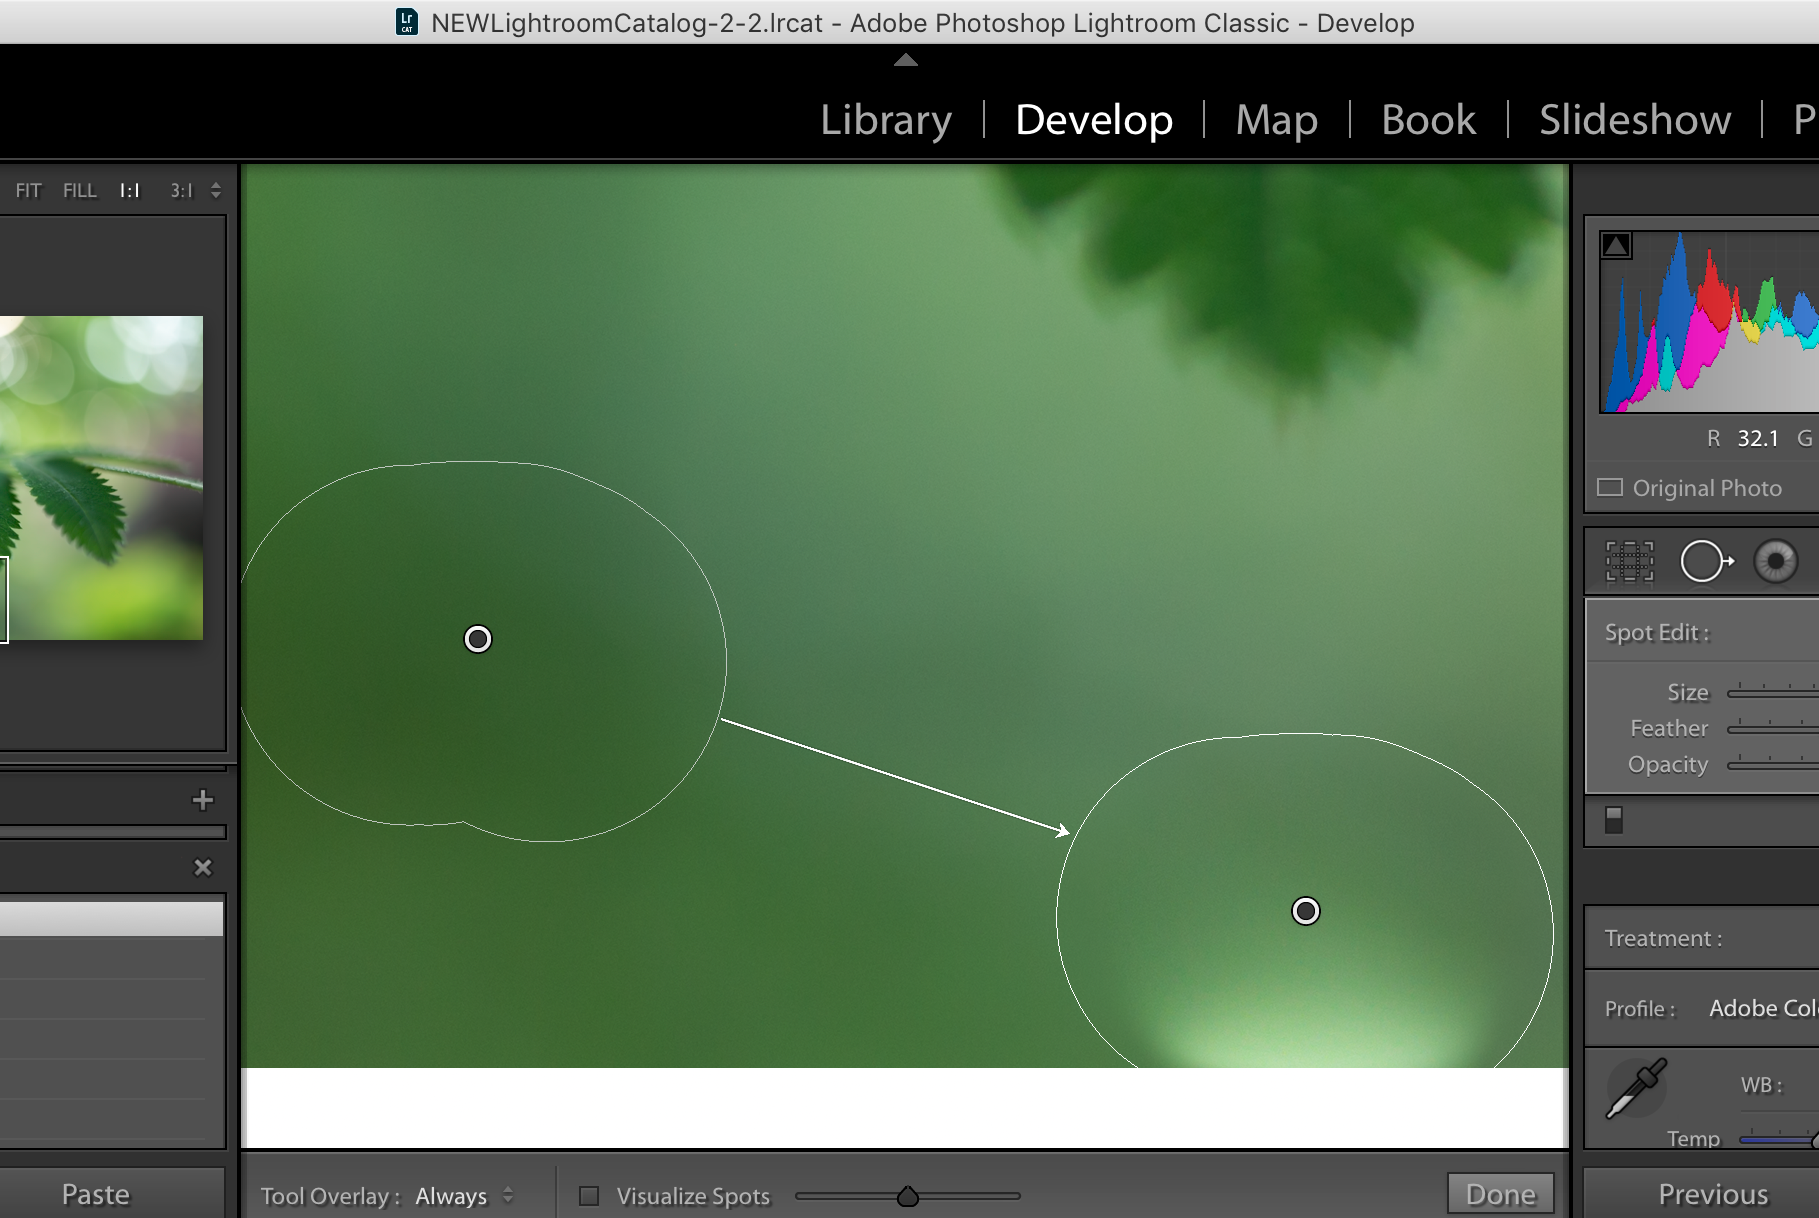Click the plus icon in left panel

(x=203, y=800)
